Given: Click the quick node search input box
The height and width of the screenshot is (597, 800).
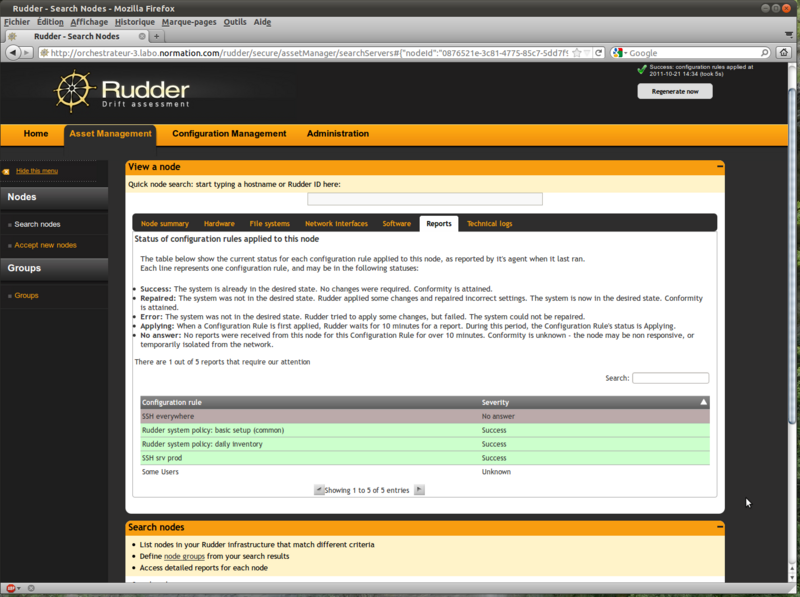Looking at the screenshot, I should 424,199.
